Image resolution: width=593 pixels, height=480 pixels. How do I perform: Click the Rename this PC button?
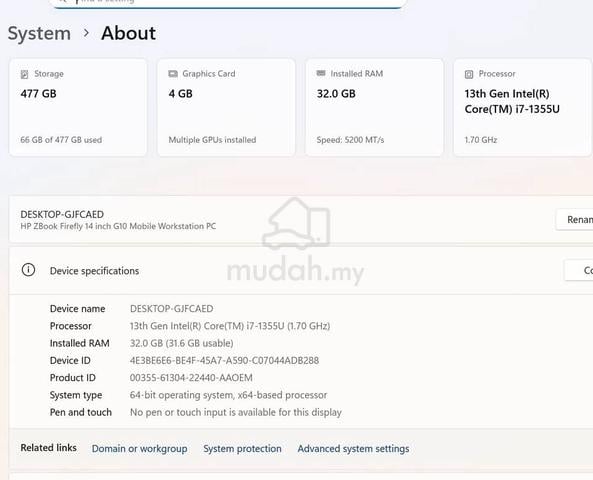pos(574,219)
